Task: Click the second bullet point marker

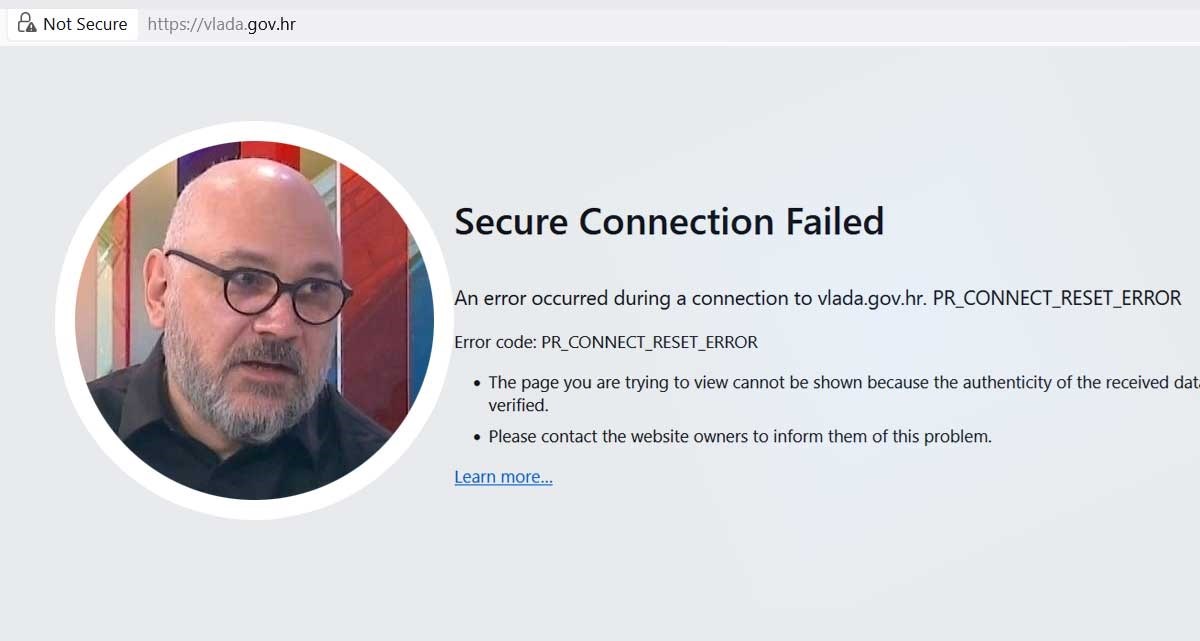Action: pos(477,437)
